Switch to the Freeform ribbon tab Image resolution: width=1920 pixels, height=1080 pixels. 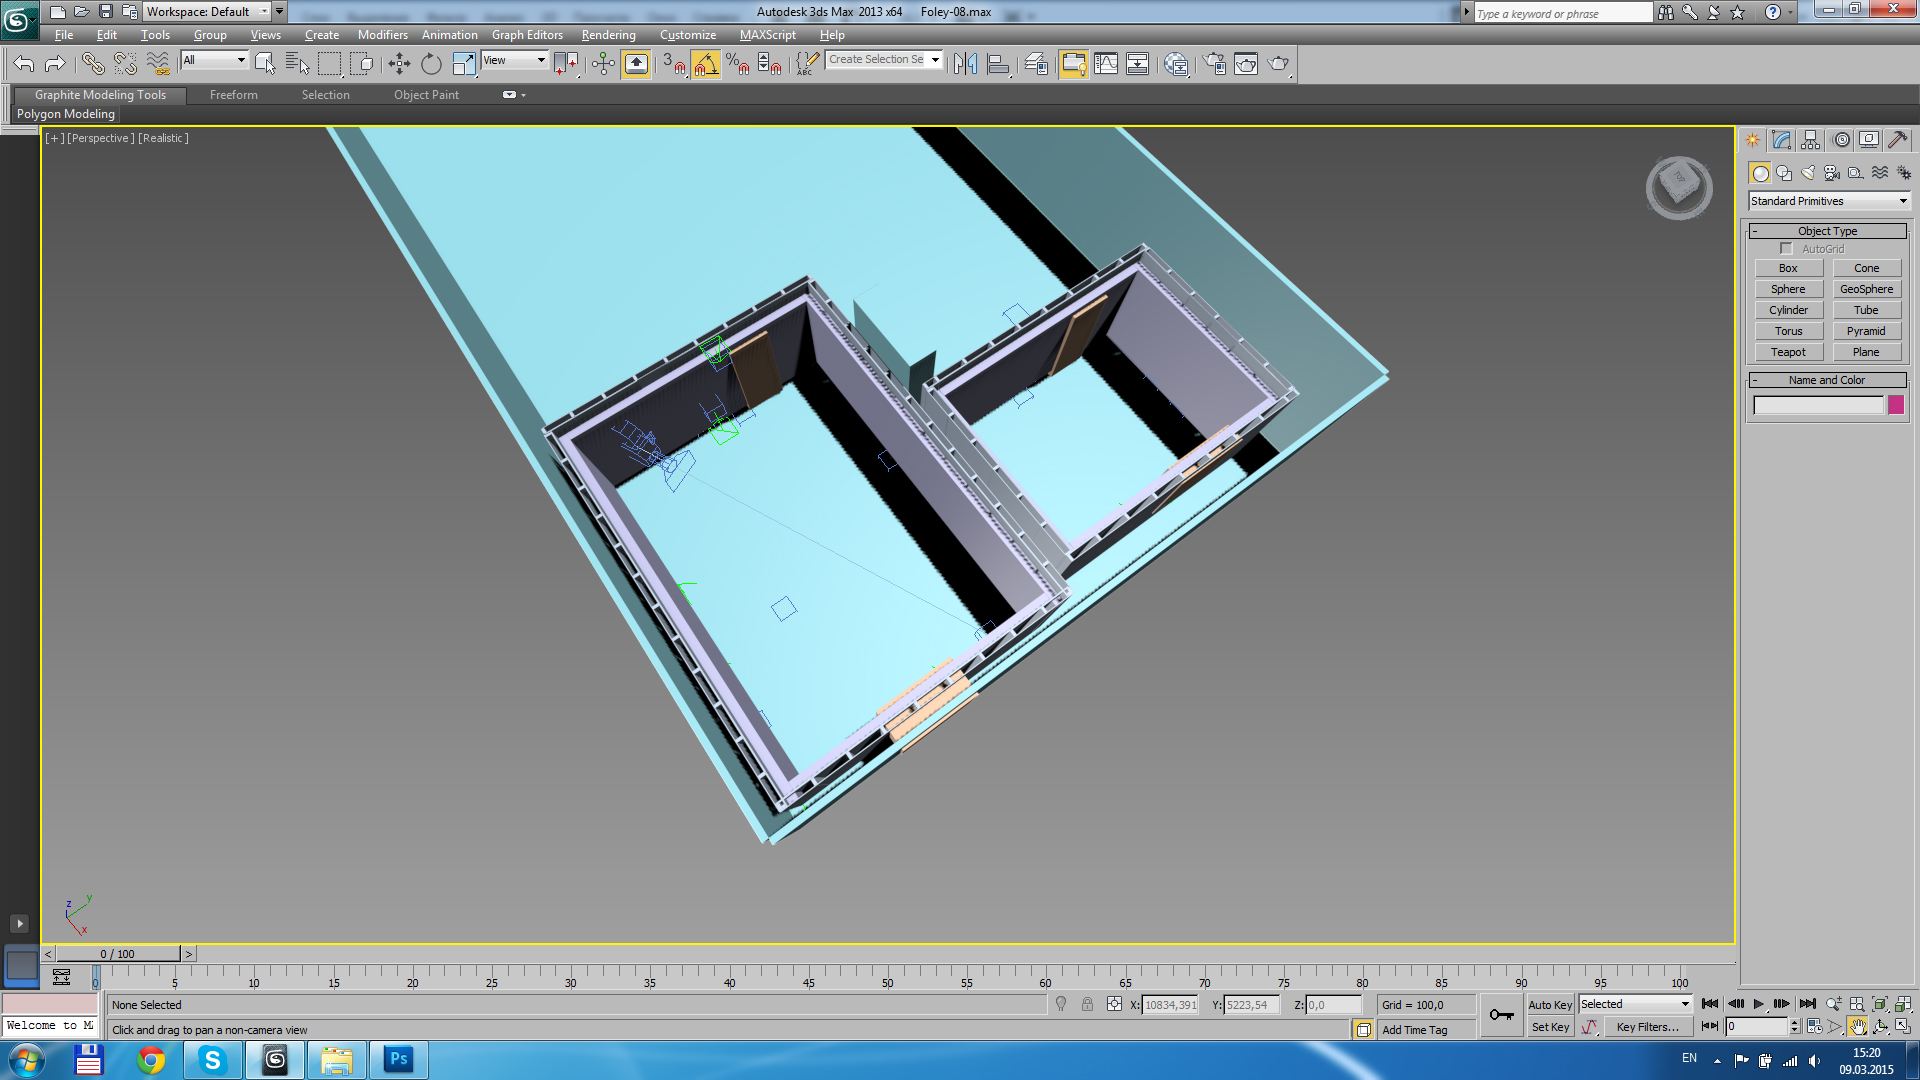(233, 95)
